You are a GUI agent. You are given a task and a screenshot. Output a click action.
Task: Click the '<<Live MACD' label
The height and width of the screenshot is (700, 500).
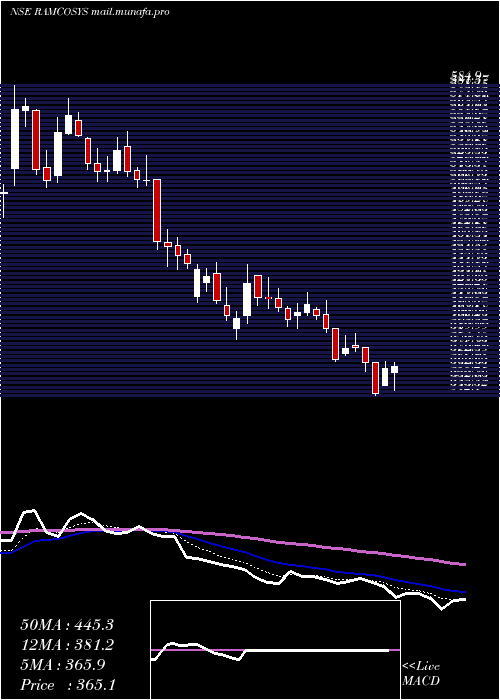421,674
